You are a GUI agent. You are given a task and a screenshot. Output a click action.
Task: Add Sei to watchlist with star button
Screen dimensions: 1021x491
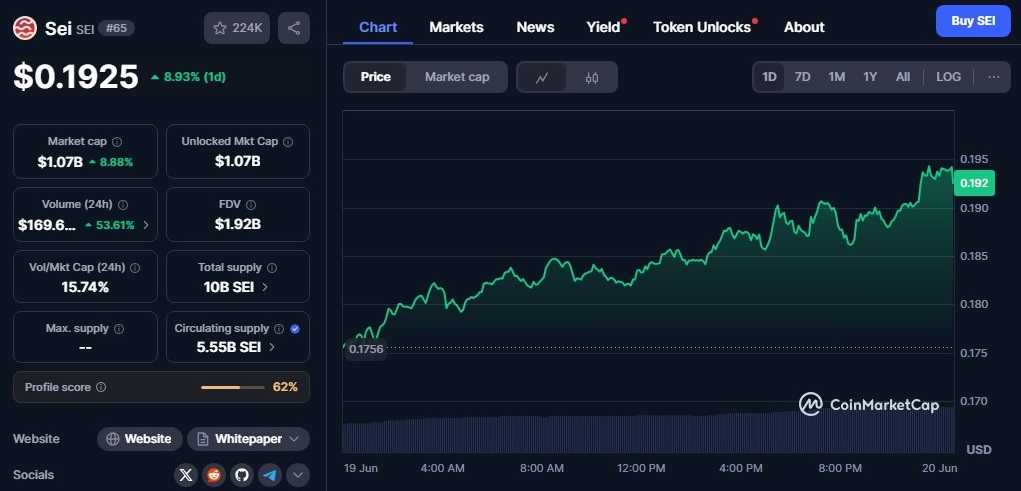[237, 28]
